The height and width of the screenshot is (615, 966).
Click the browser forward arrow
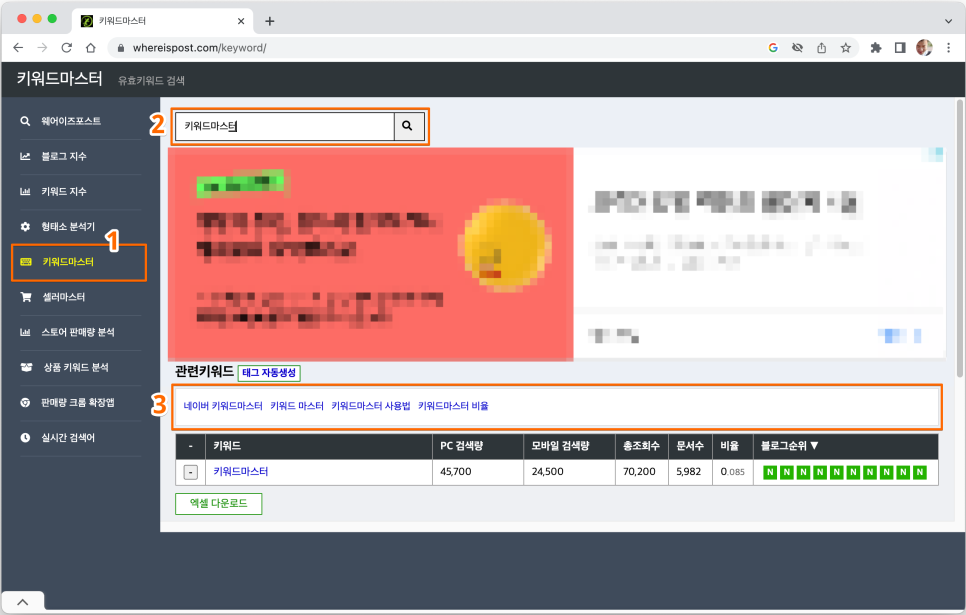[42, 47]
